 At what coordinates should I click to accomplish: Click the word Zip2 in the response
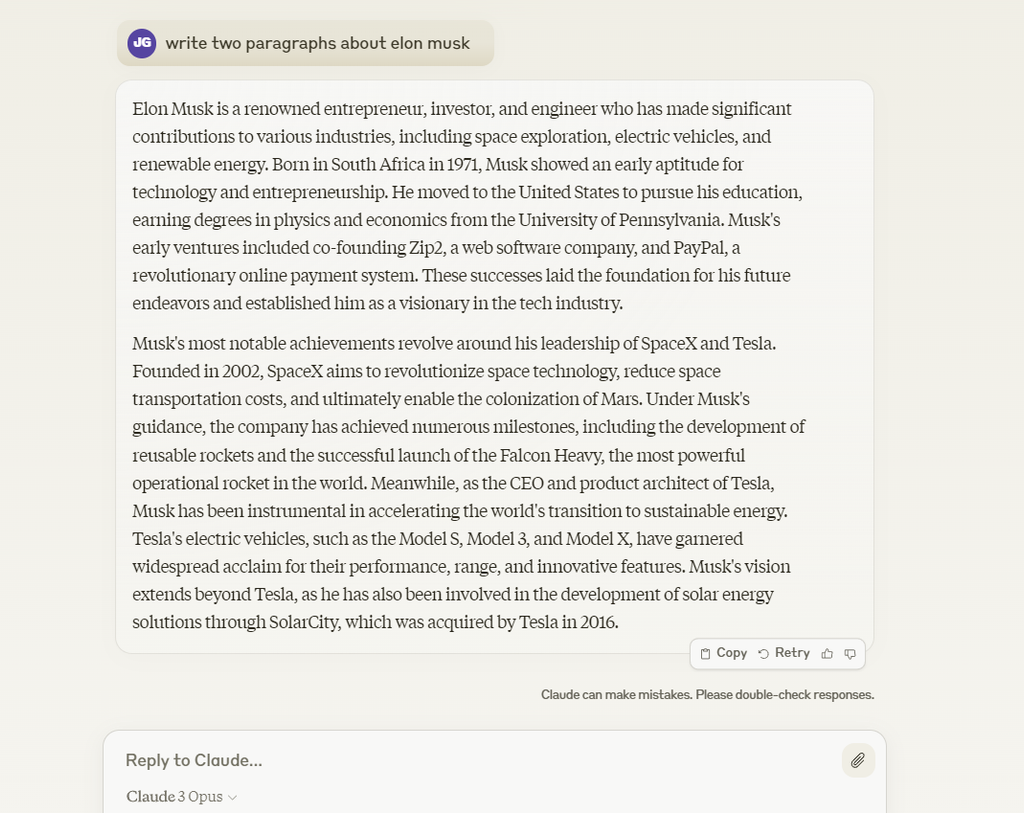[426, 248]
